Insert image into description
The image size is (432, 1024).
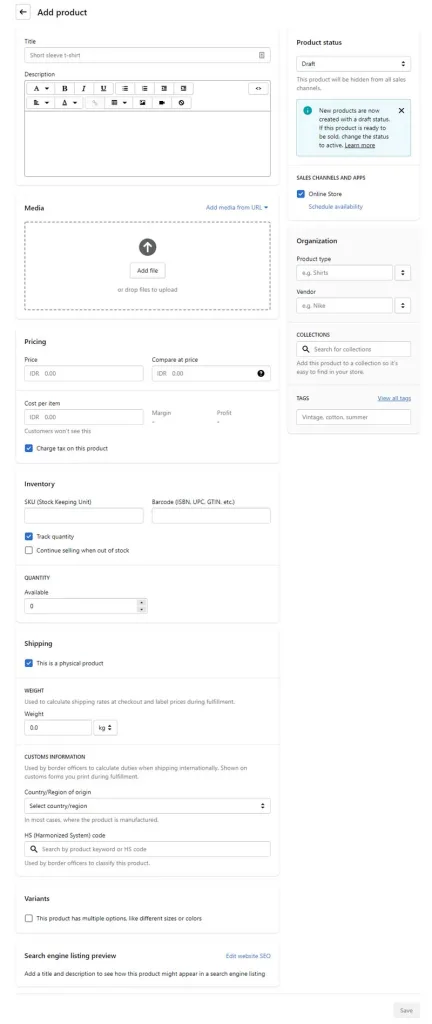click(142, 103)
